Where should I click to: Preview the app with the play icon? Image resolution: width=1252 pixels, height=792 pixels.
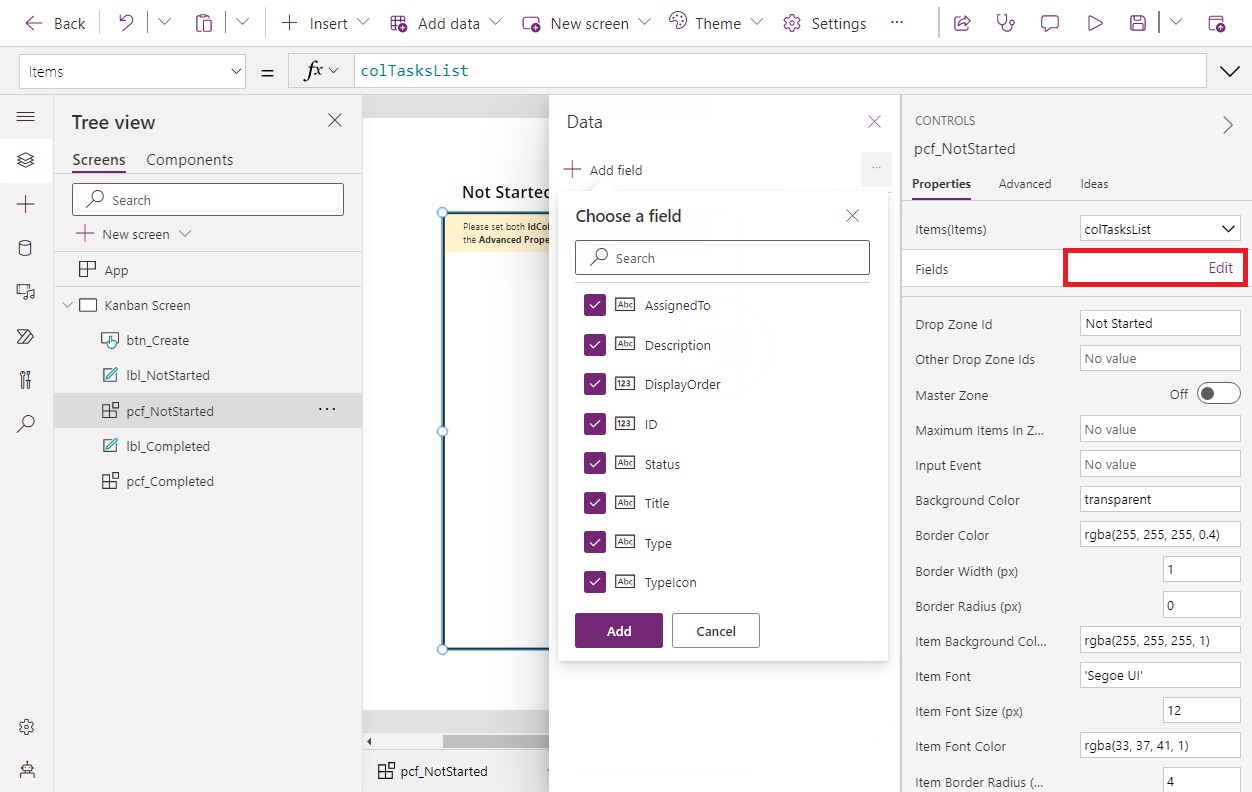[x=1094, y=22]
